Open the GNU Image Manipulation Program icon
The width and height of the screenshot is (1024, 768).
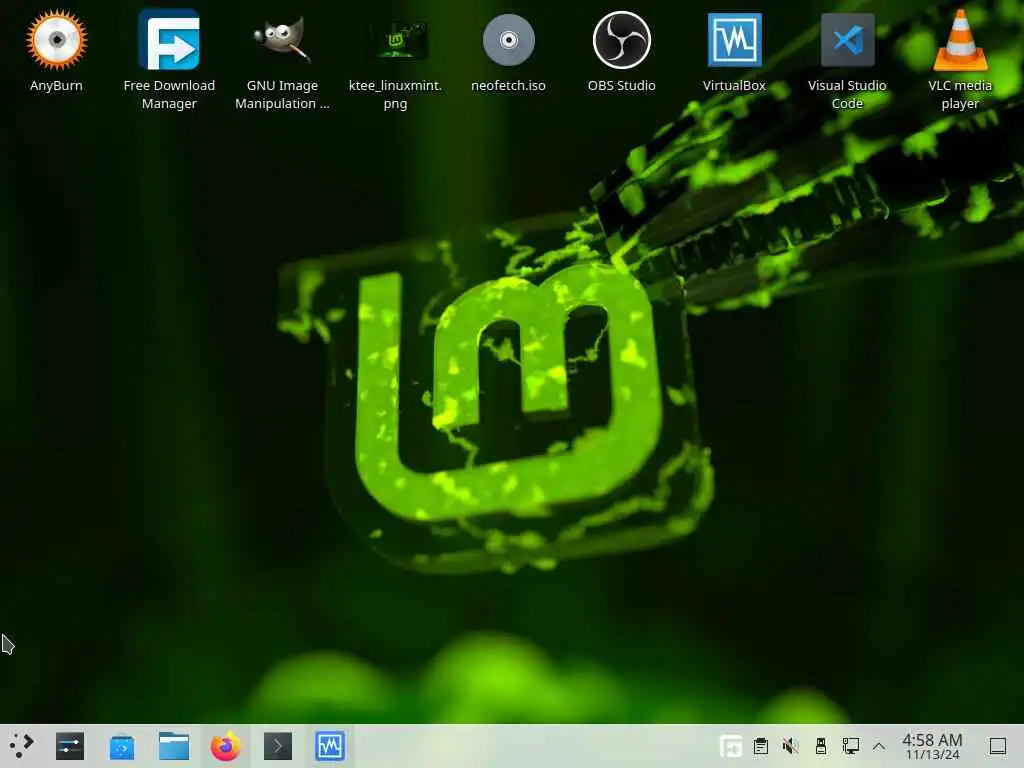[282, 40]
